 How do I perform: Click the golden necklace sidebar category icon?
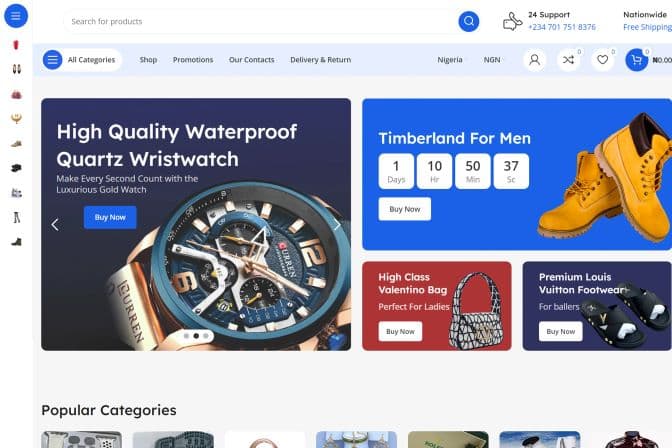tap(16, 119)
